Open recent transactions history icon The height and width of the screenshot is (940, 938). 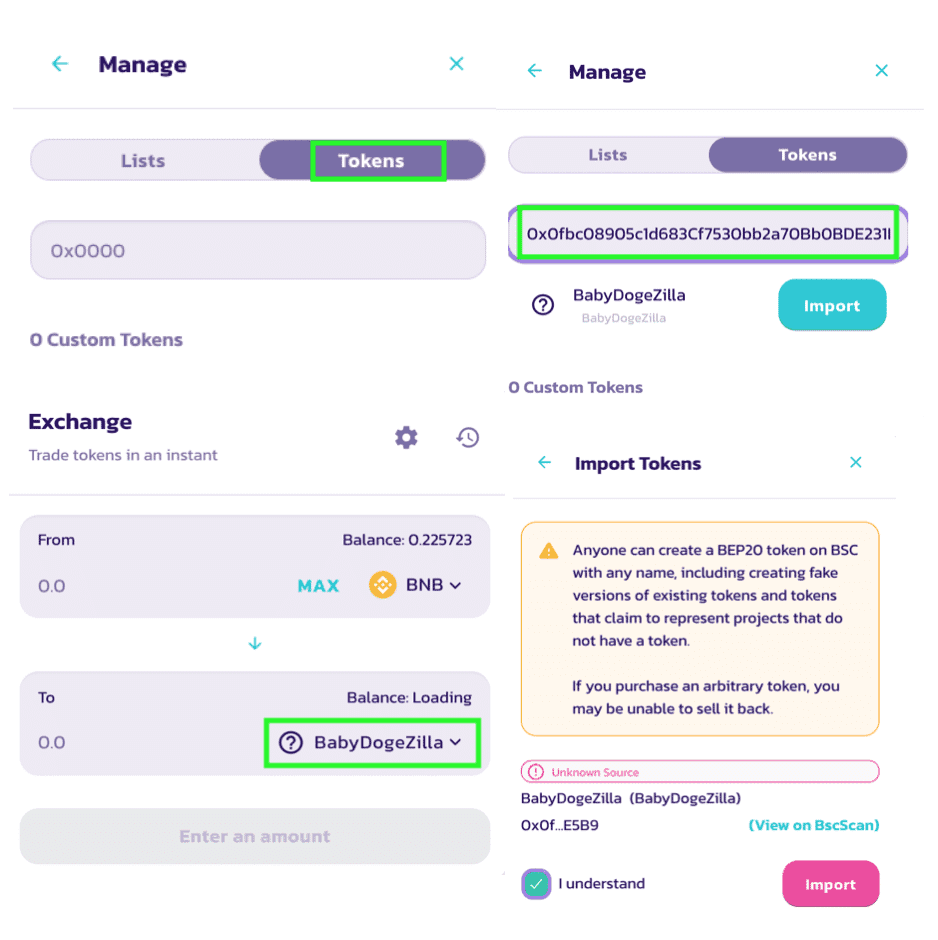(x=468, y=437)
